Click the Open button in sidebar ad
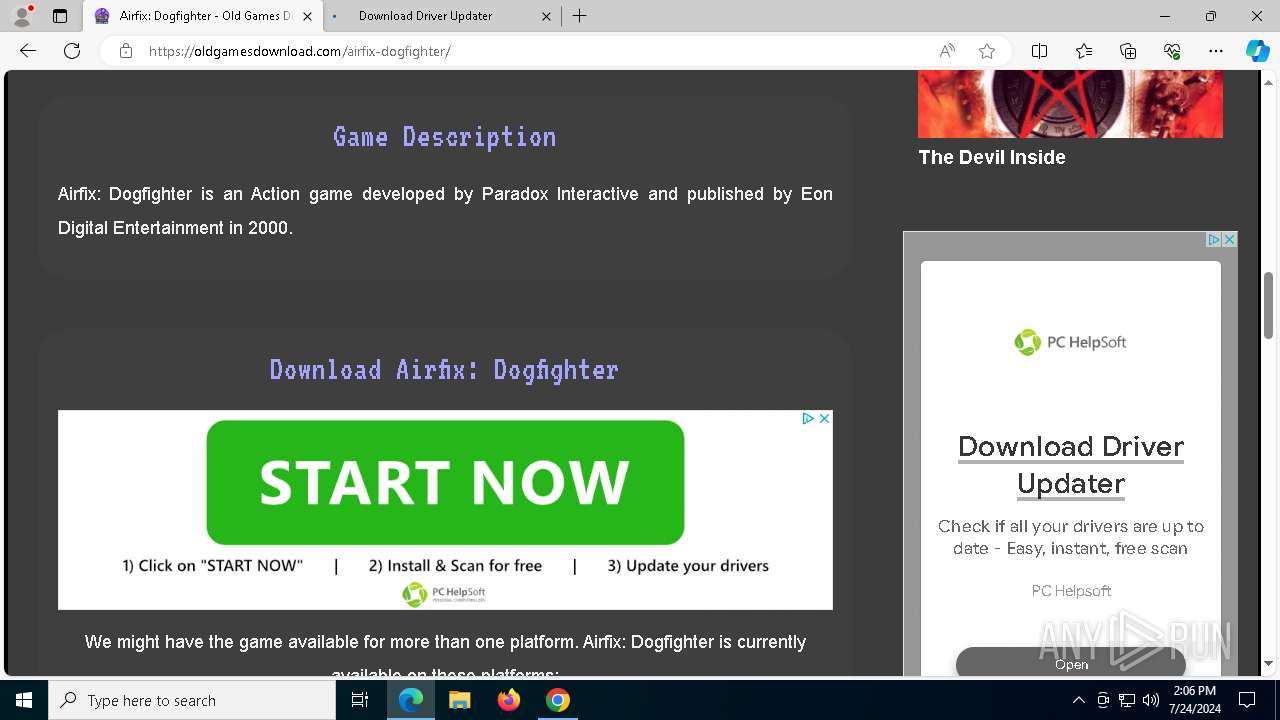The height and width of the screenshot is (720, 1280). (x=1071, y=662)
